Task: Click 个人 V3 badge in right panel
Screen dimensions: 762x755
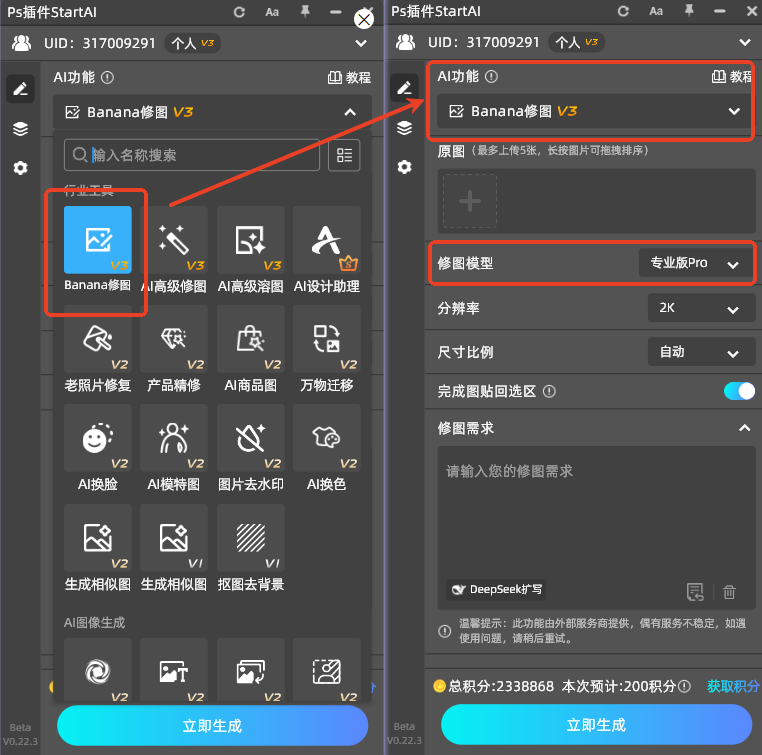Action: tap(577, 42)
